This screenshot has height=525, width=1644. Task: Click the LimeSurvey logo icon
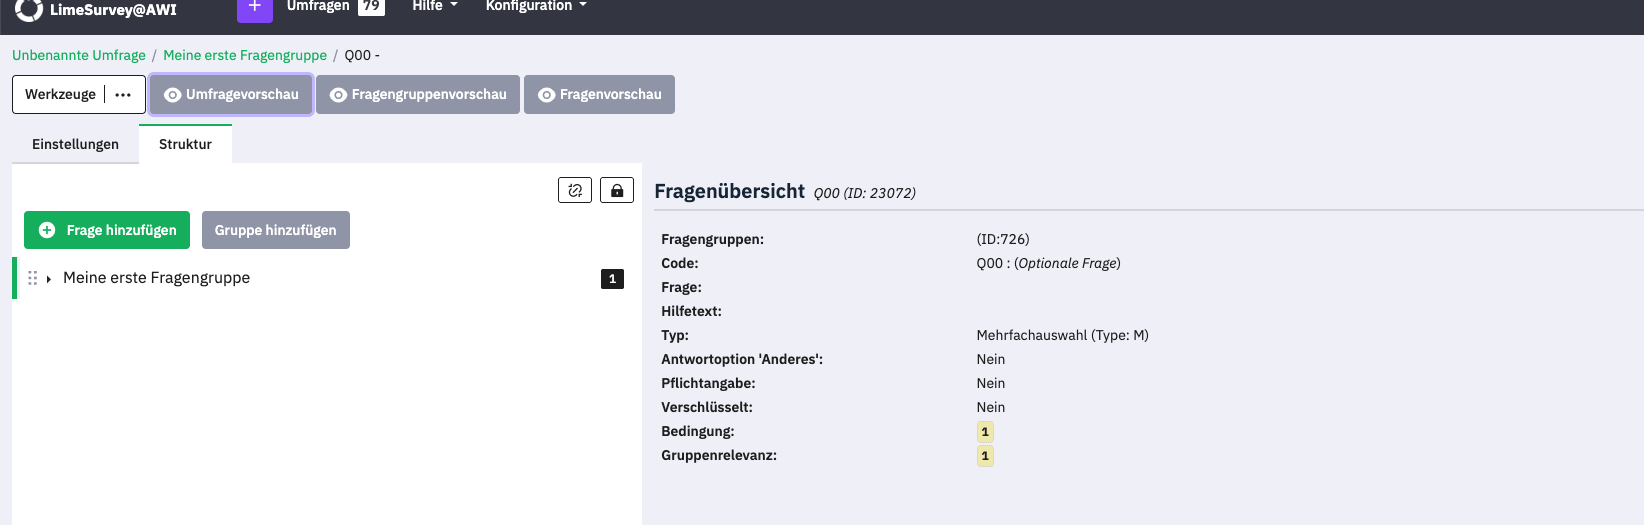29,9
